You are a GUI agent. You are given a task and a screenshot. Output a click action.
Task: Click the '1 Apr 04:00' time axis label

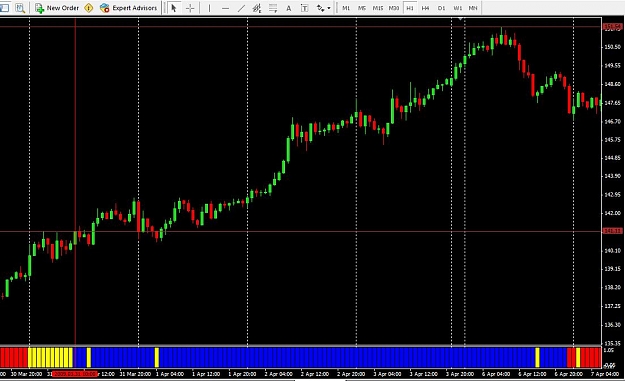pos(170,374)
